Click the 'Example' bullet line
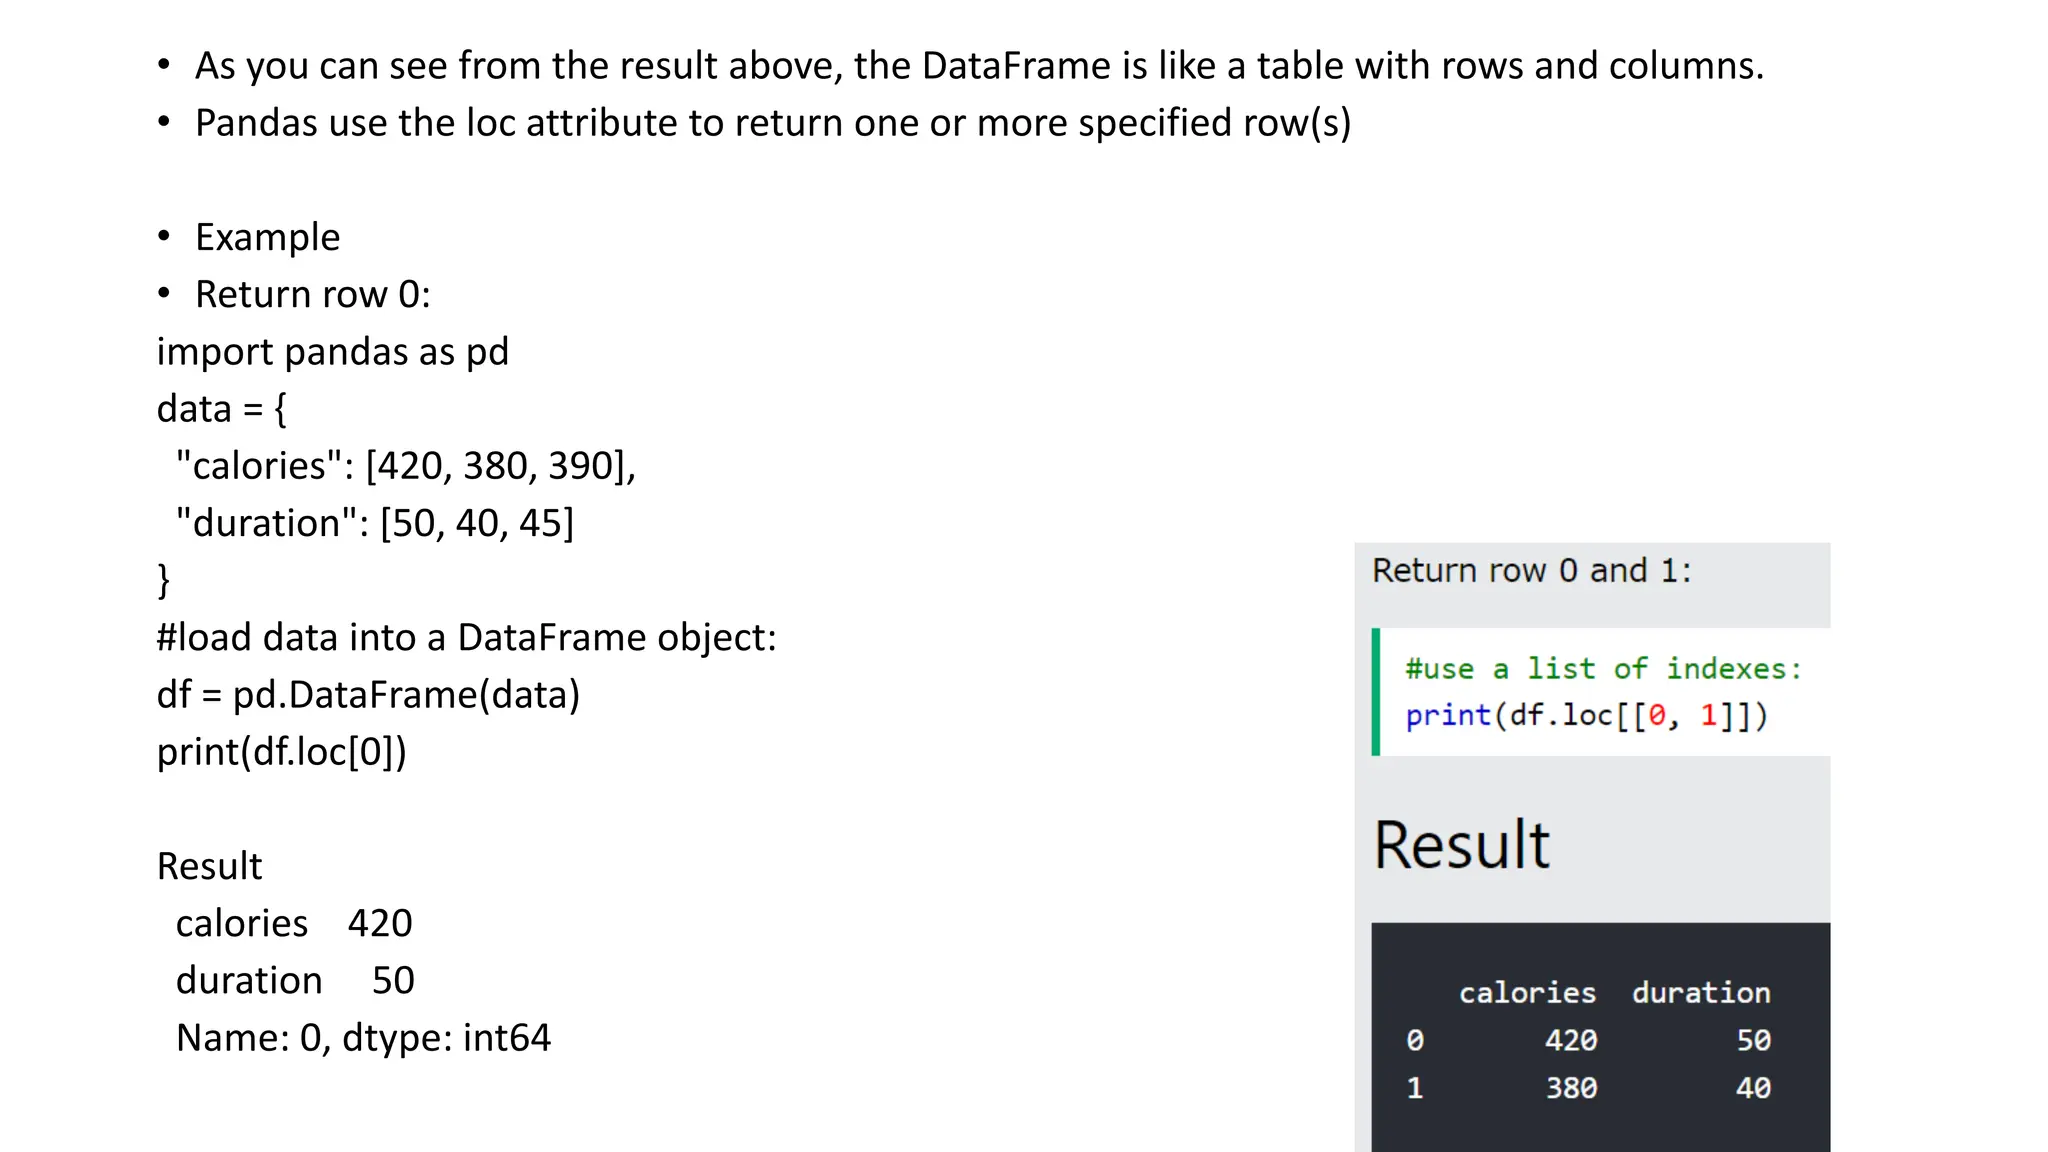This screenshot has height=1152, width=2048. [267, 238]
